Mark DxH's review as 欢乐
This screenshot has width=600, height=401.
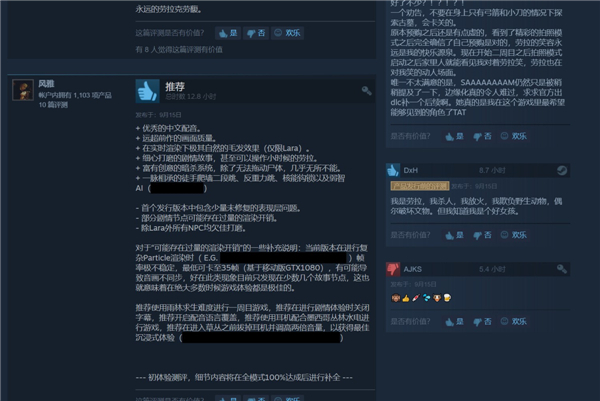(514, 235)
